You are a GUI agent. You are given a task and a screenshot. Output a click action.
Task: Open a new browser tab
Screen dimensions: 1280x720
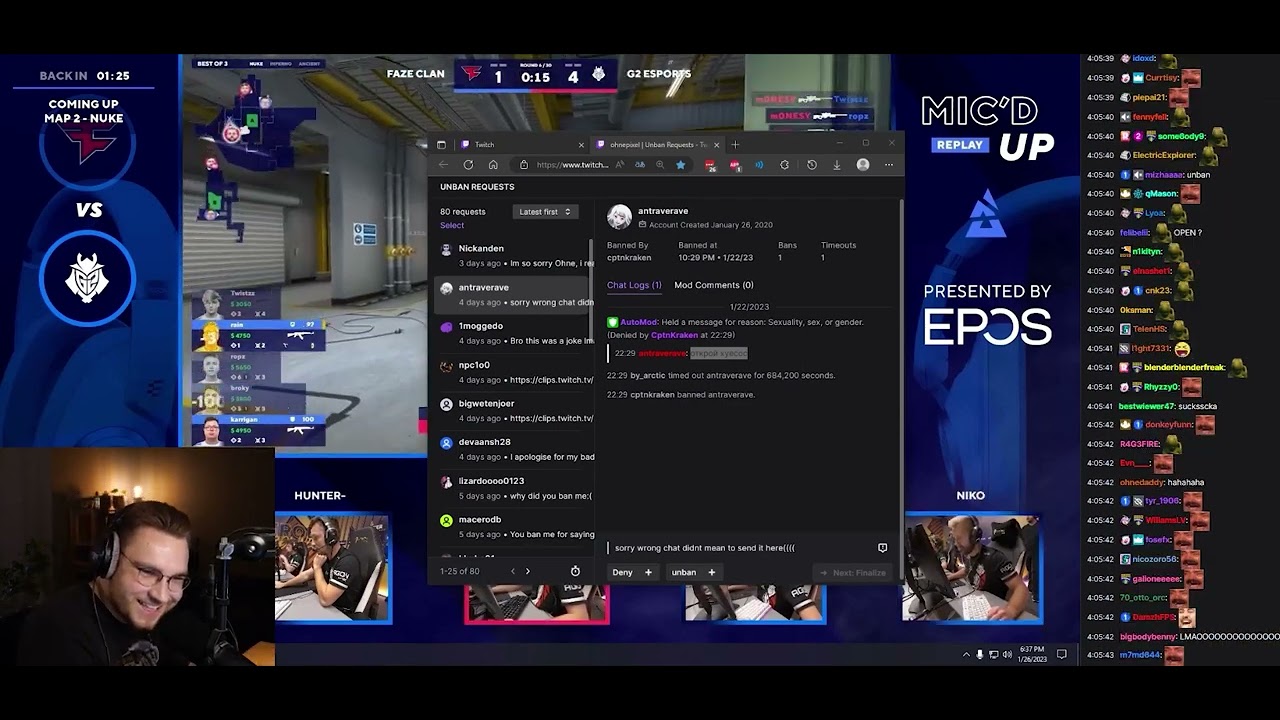pos(735,145)
